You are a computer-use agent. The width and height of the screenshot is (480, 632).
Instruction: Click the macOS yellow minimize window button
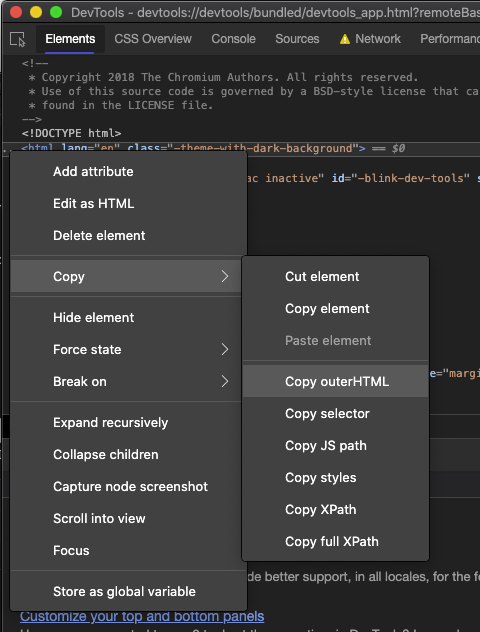click(36, 12)
